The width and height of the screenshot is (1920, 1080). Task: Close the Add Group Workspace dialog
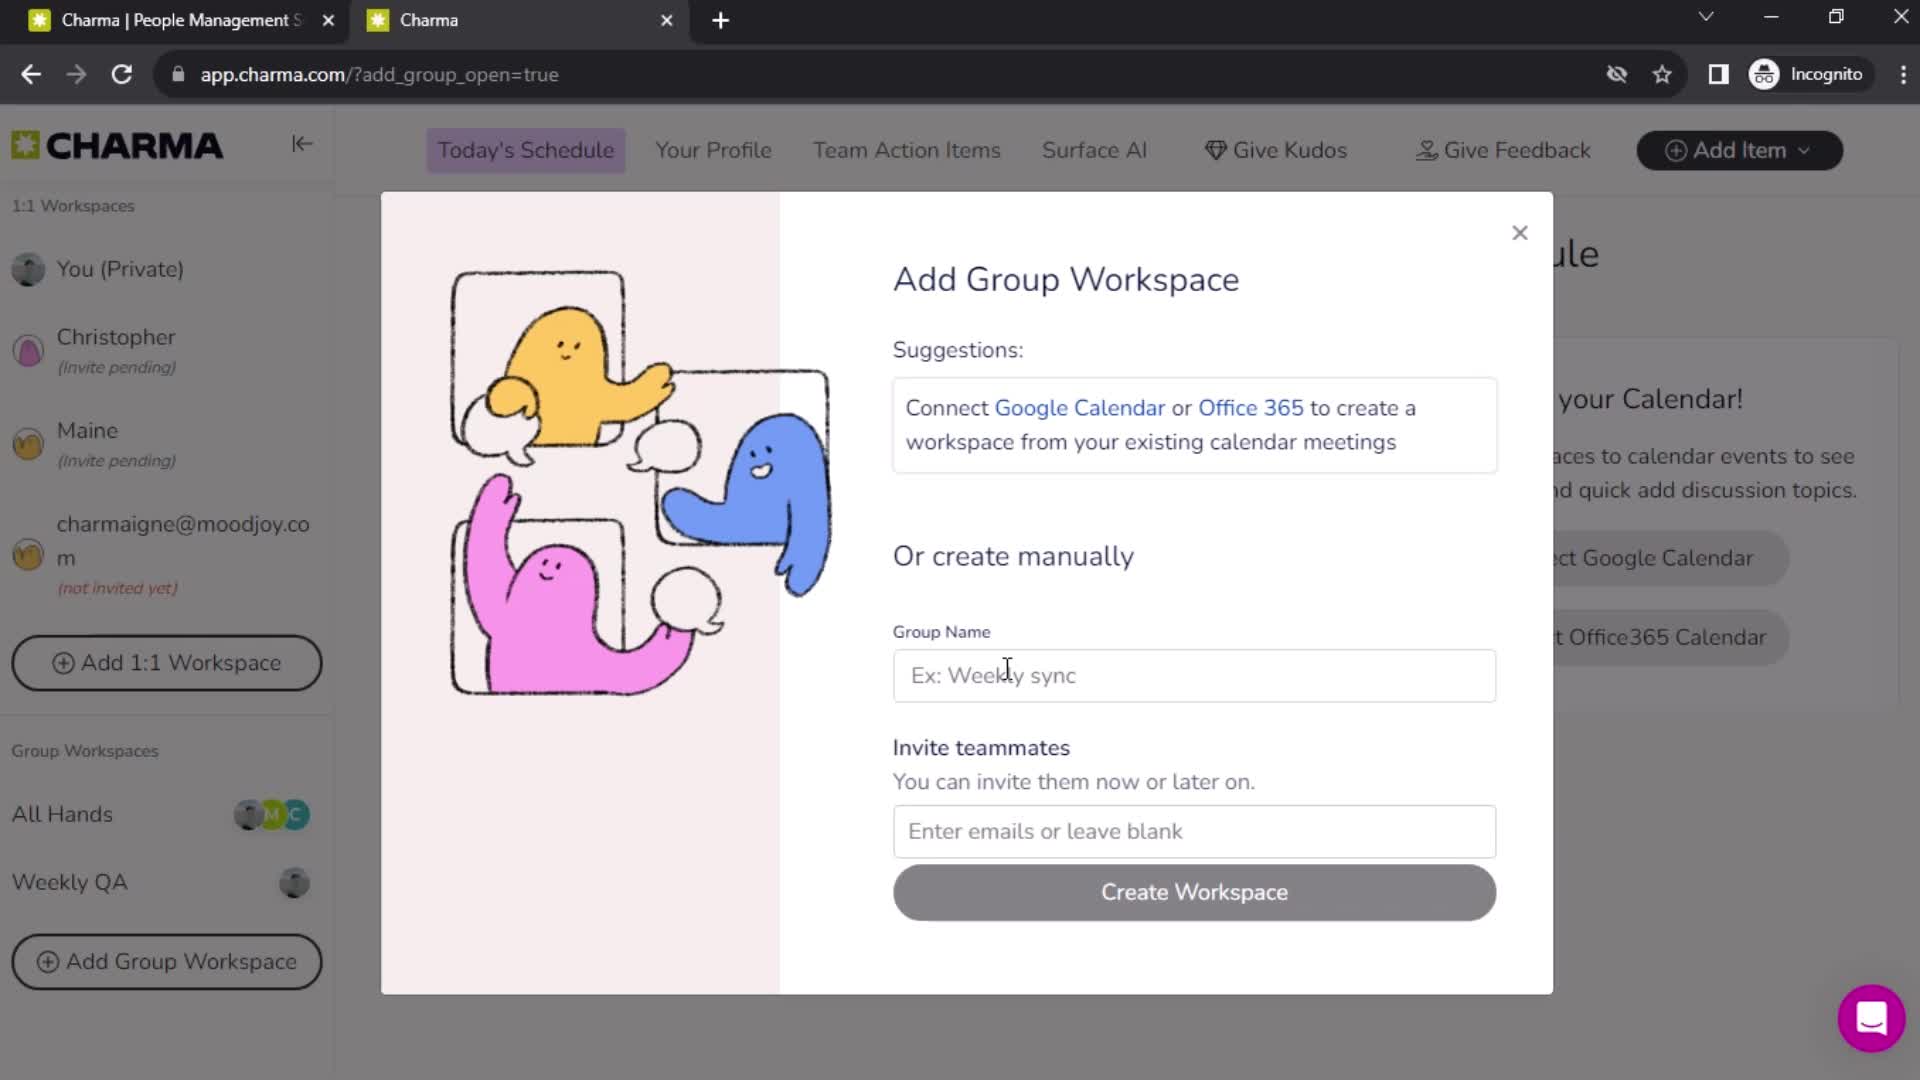(x=1519, y=233)
